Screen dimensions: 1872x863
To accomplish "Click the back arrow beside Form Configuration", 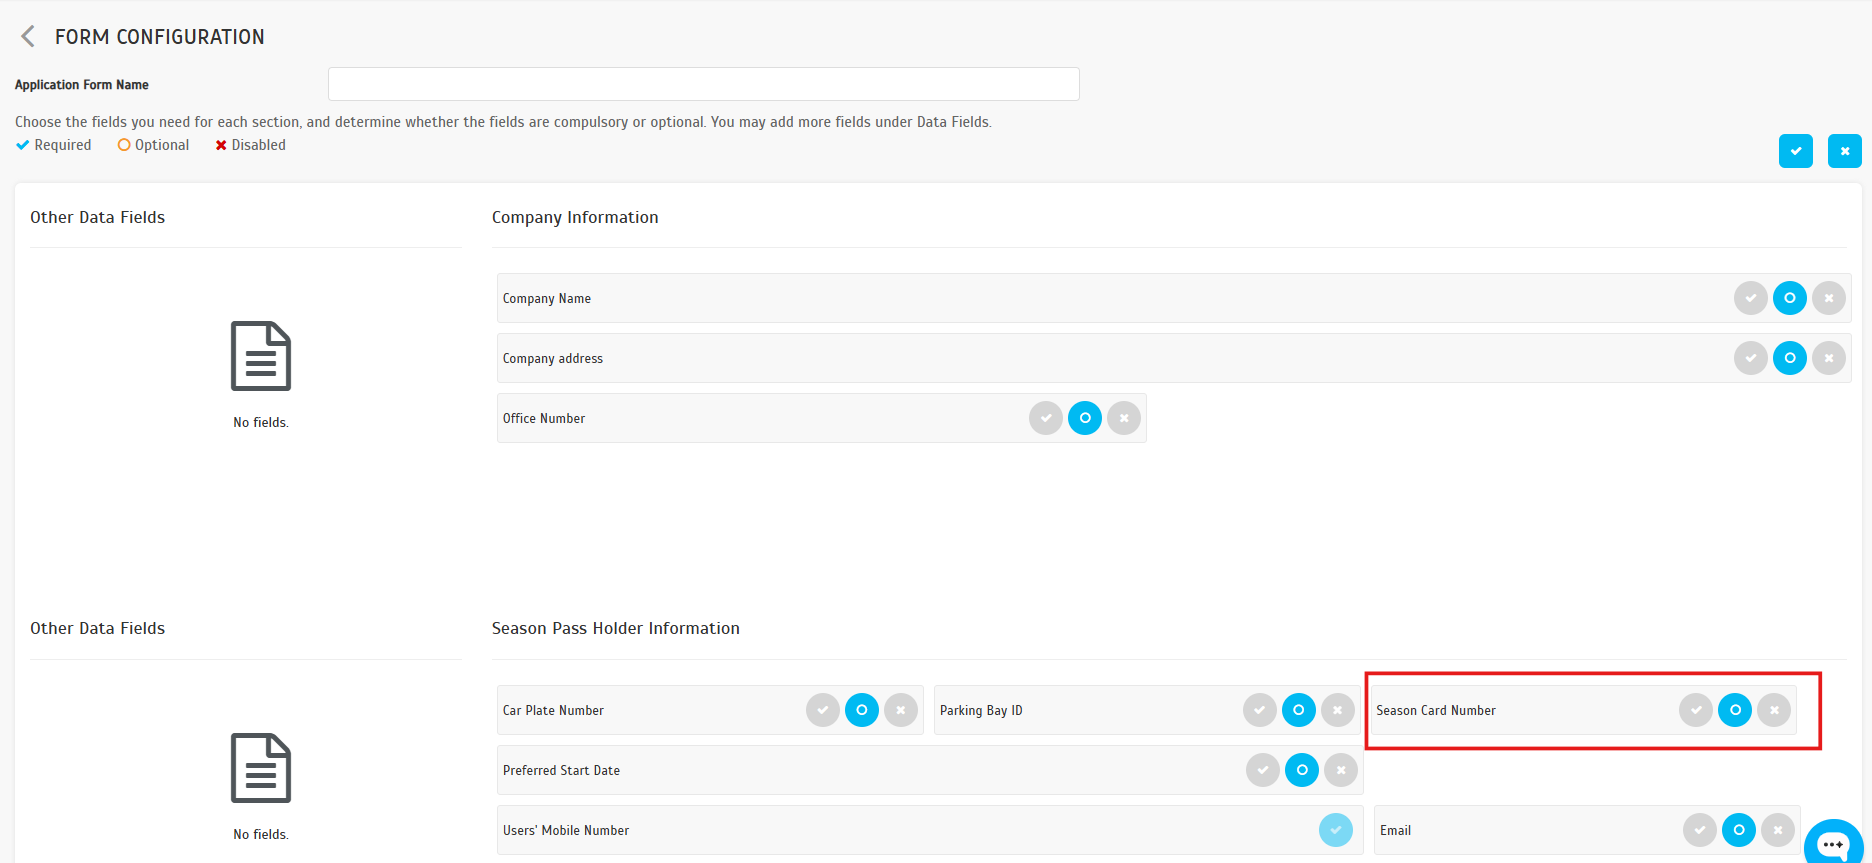I will (28, 37).
